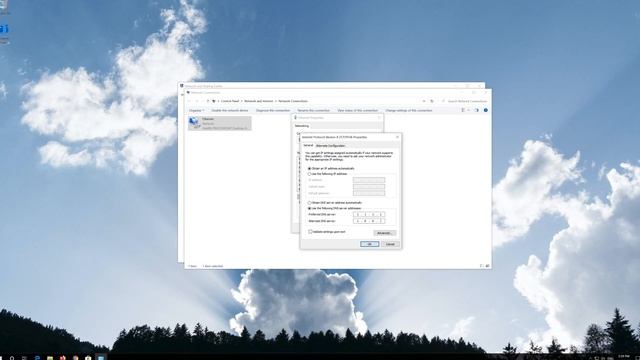Enable 'Validate settings upon exit' checkbox
640x360 pixels.
click(311, 231)
